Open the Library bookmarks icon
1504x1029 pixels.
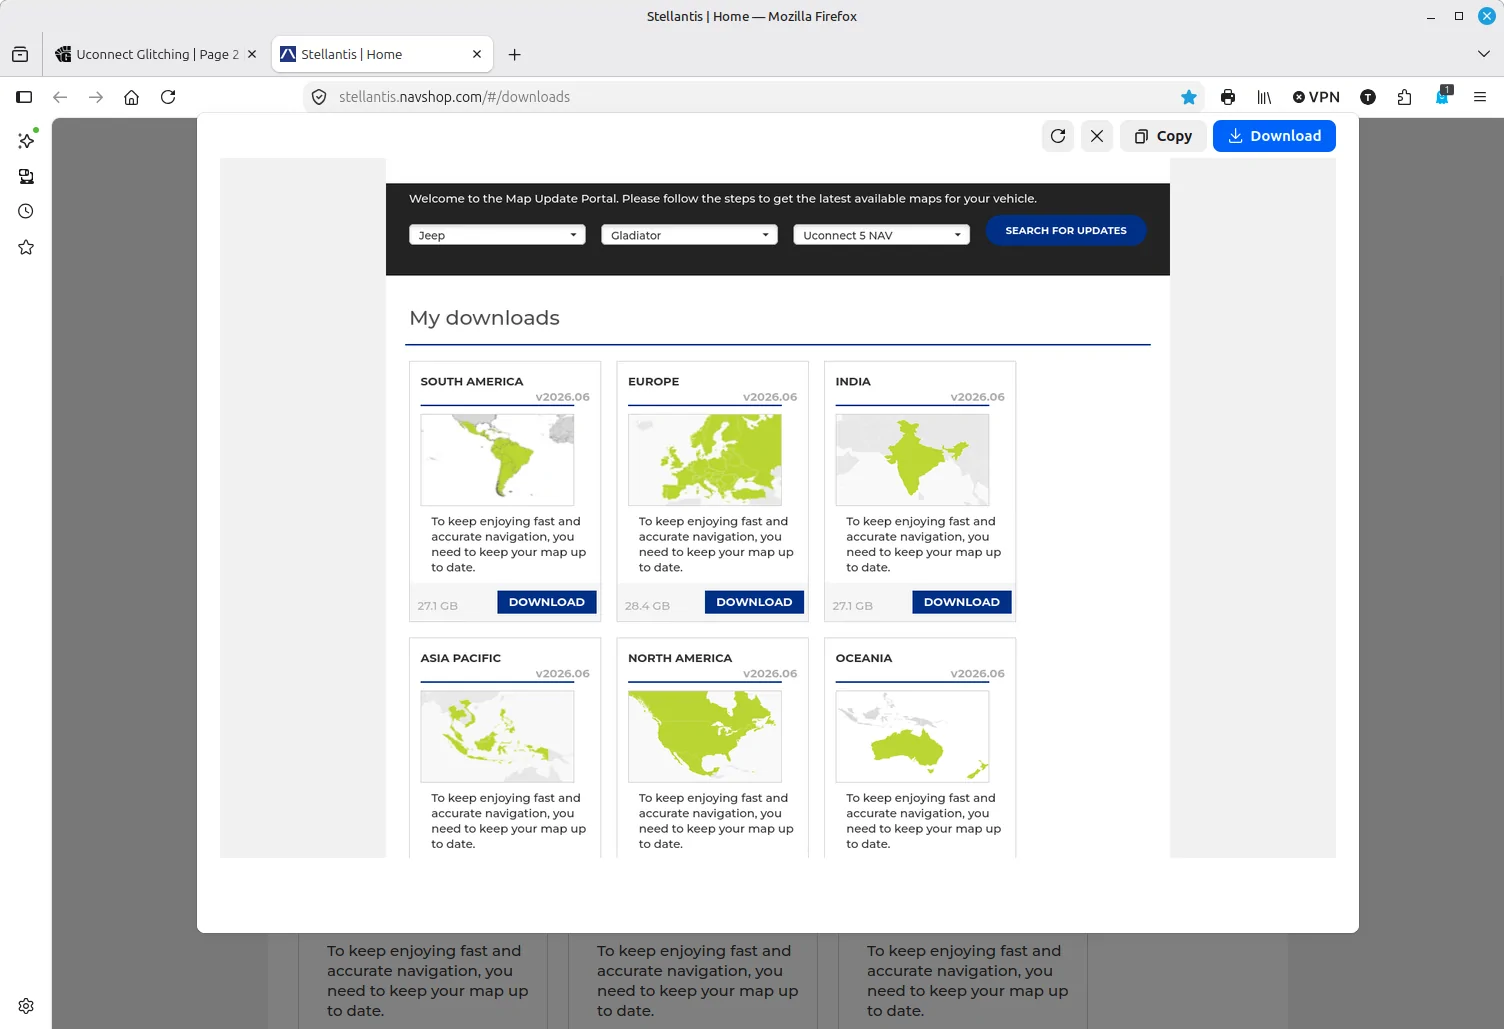click(x=1264, y=97)
